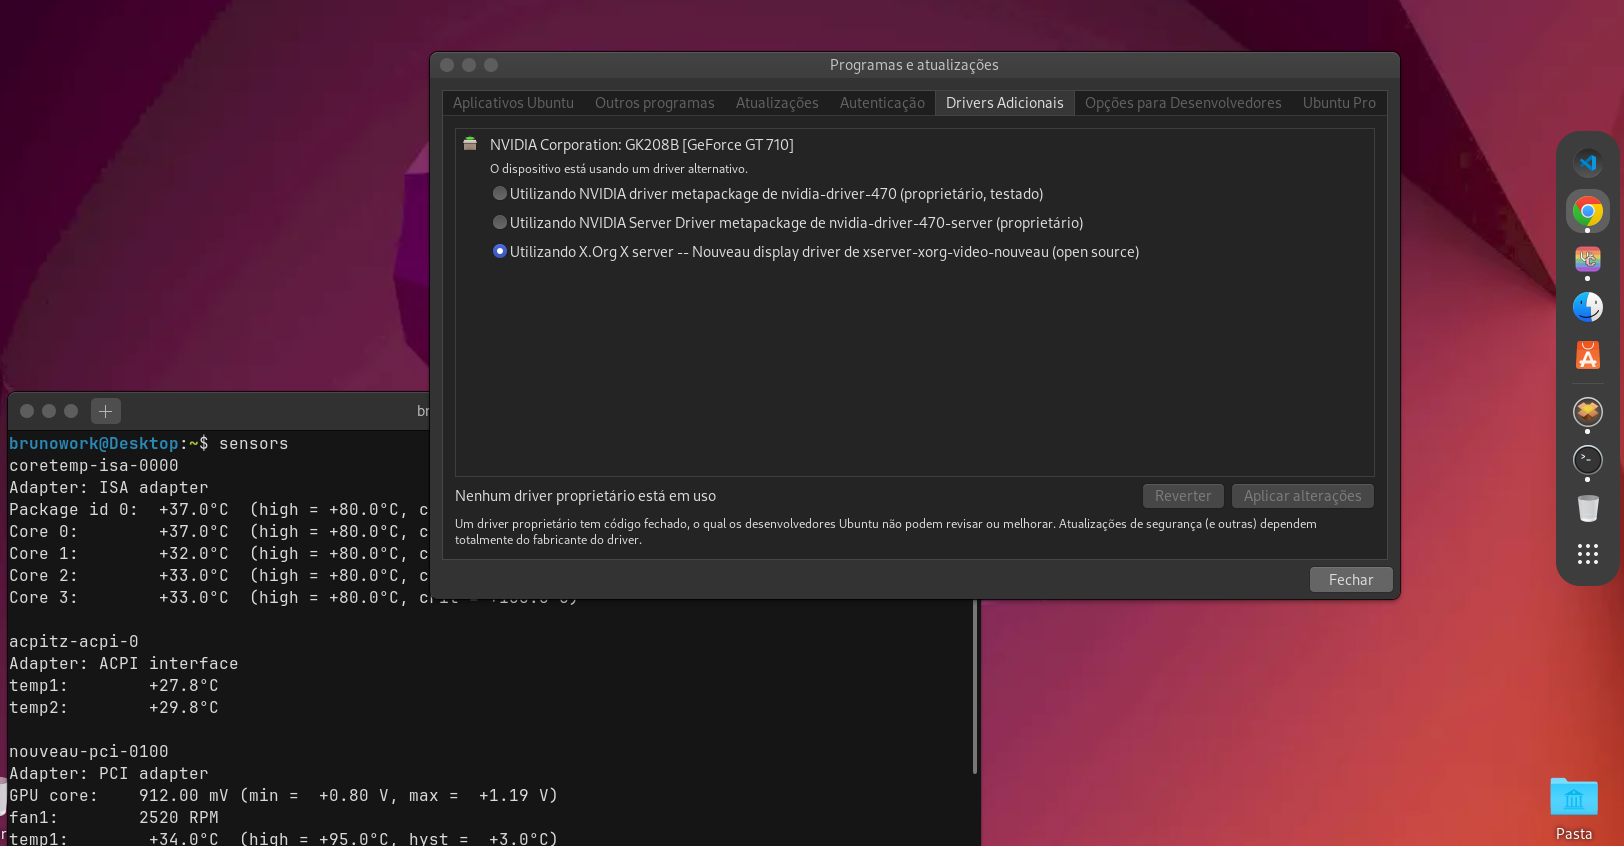The width and height of the screenshot is (1624, 846).
Task: Open the Software & Updates box icon in the dock
Action: (x=1588, y=411)
